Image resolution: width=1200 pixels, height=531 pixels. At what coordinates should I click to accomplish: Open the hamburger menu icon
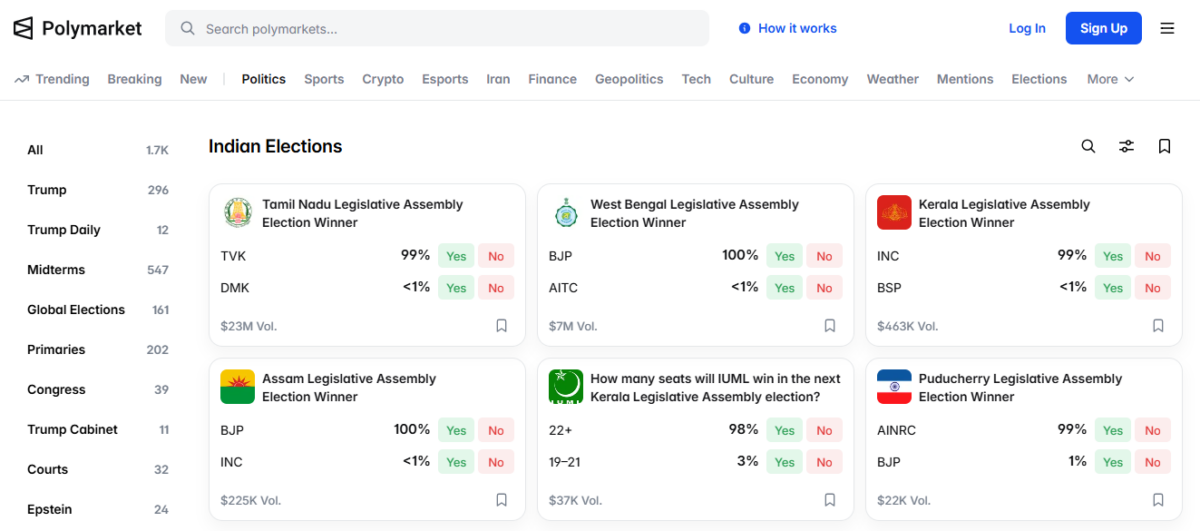point(1167,28)
